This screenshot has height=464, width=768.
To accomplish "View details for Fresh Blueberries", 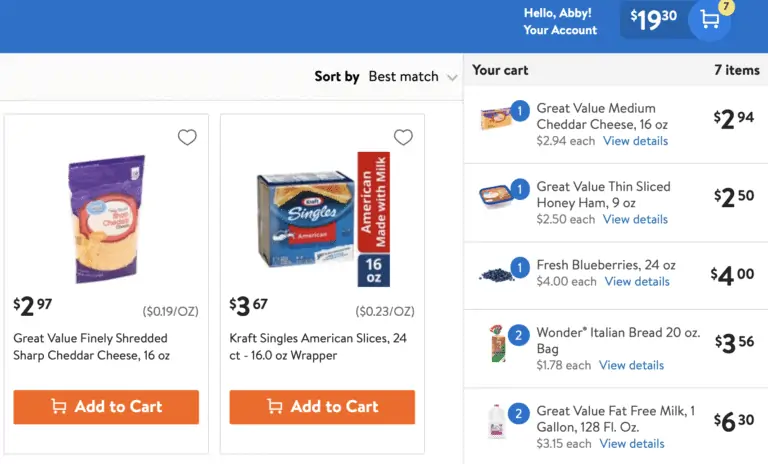I will pos(637,281).
